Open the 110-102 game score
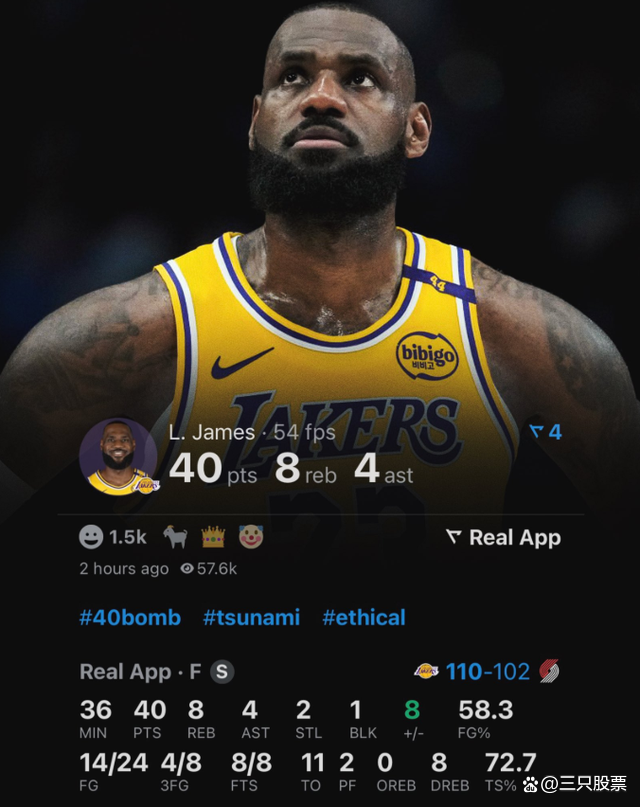Screen dimensions: 640x807 pos(488,672)
